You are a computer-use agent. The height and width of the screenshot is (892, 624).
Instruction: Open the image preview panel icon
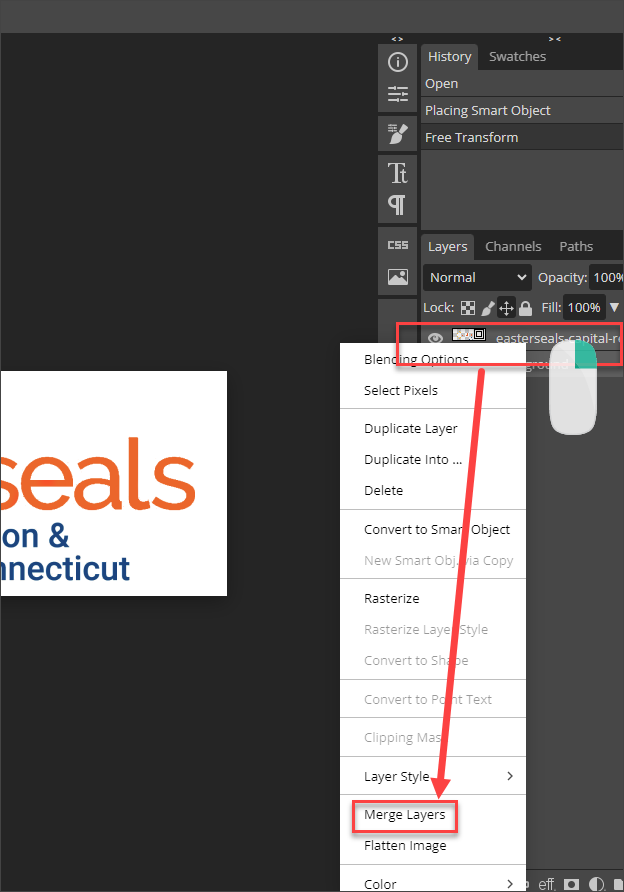398,277
